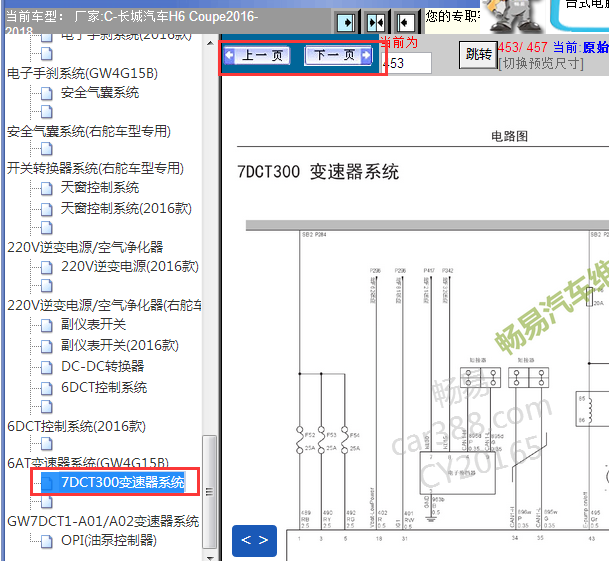Click document icon beside 安全气囊系统
The height and width of the screenshot is (561, 609).
click(x=47, y=93)
